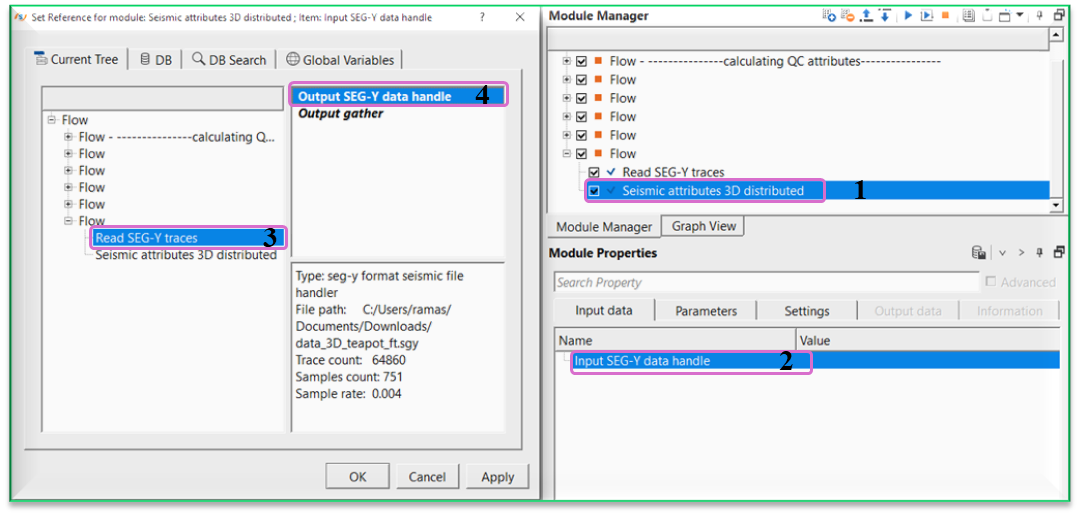Toggle checkbox of the expanded Flow in Module Manager
Viewport: 1080px width, 516px height.
tap(581, 154)
